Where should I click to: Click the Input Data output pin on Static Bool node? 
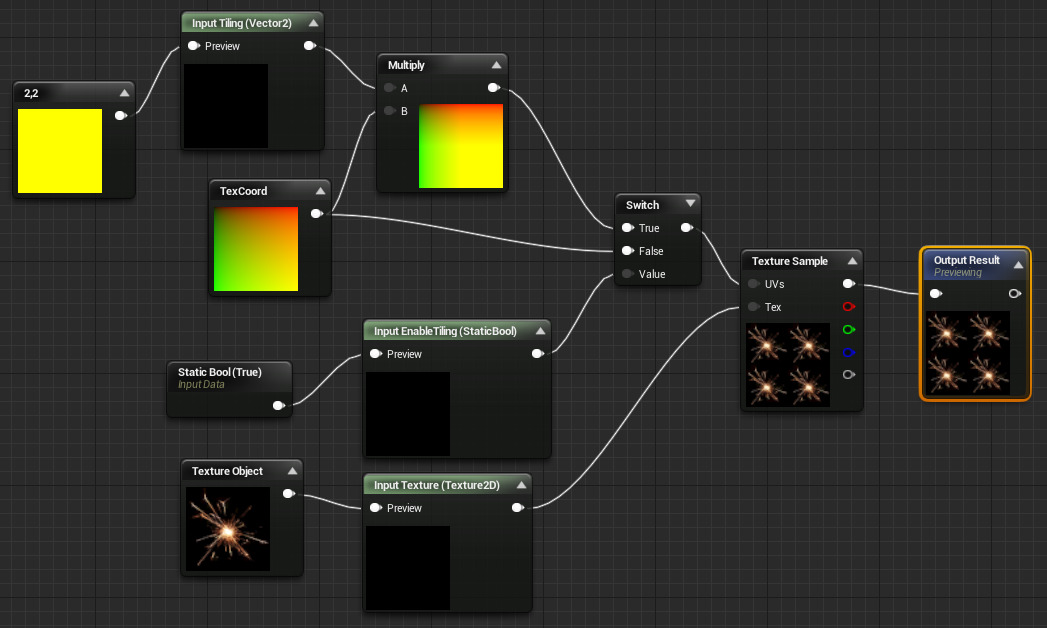(x=277, y=405)
